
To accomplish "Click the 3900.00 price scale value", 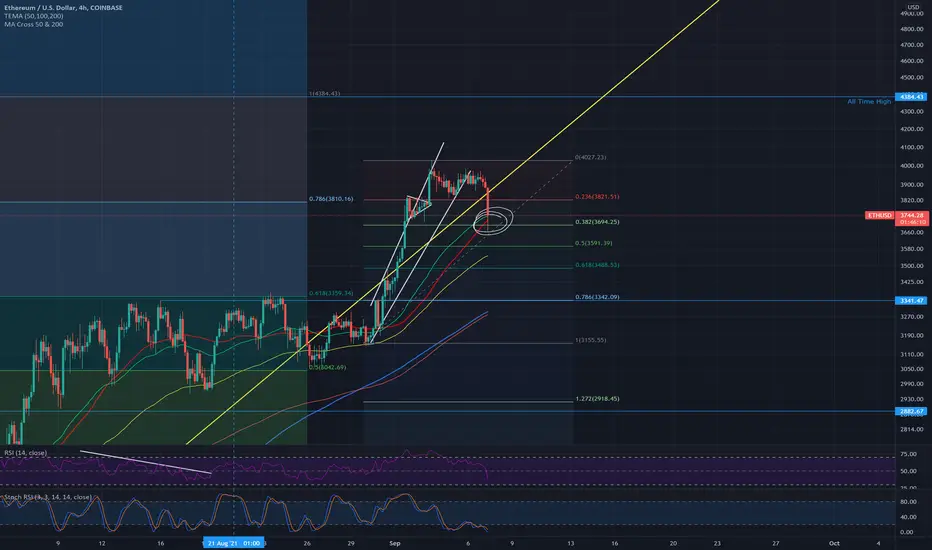I will 911,185.
